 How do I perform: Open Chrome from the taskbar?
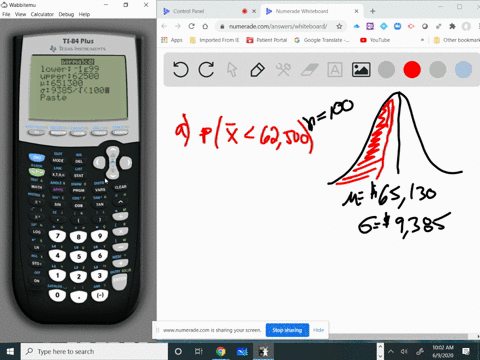220,351
